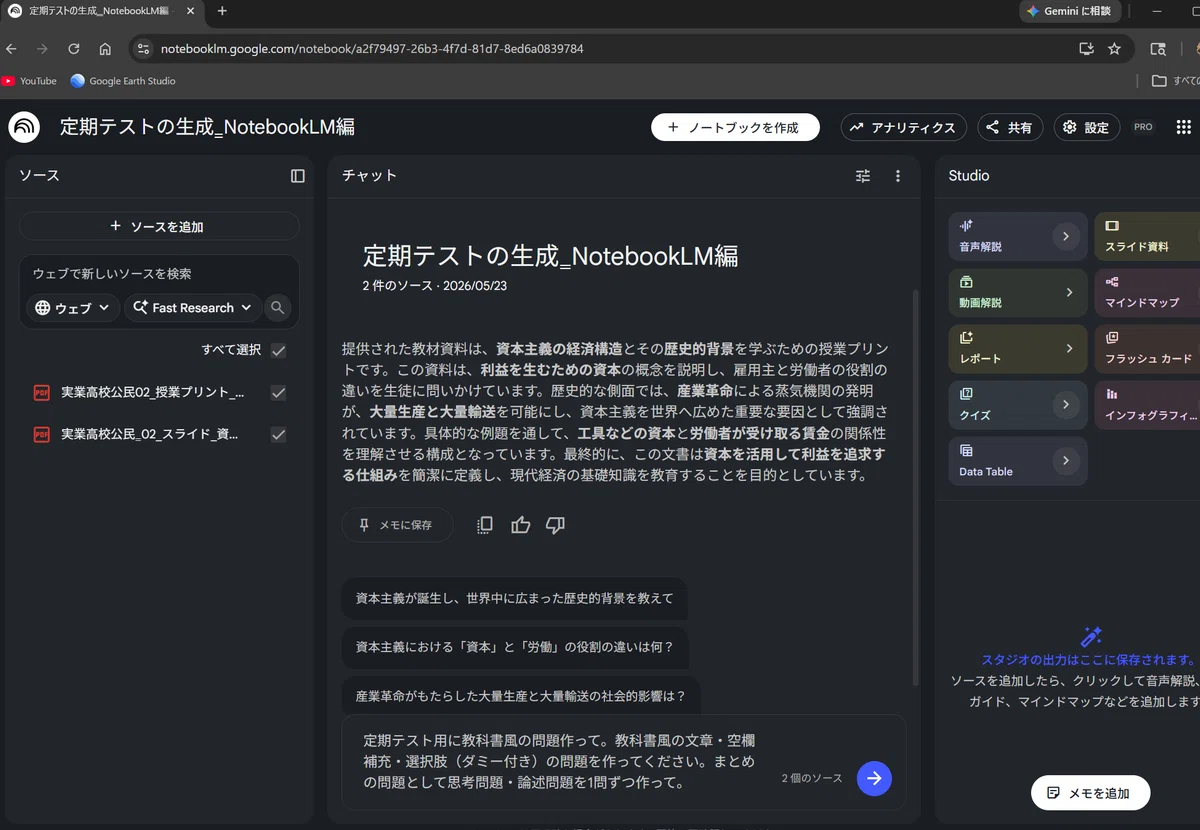Create インフォグラフィック in Studio
Image resolution: width=1200 pixels, height=830 pixels.
tap(1147, 405)
